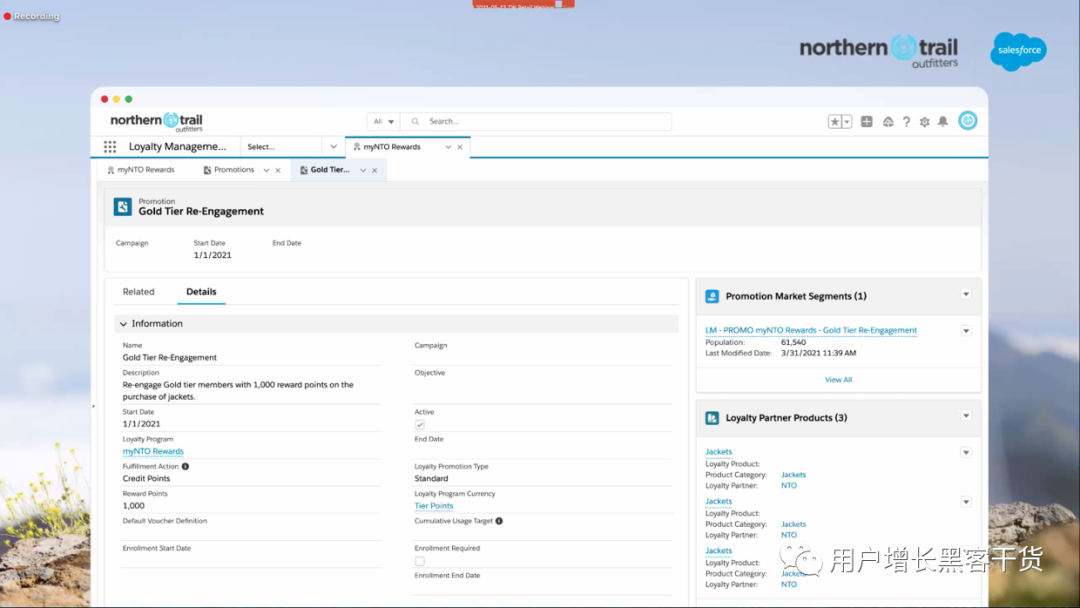
Task: Click View All under Promotion Market Segments
Action: pyautogui.click(x=838, y=379)
